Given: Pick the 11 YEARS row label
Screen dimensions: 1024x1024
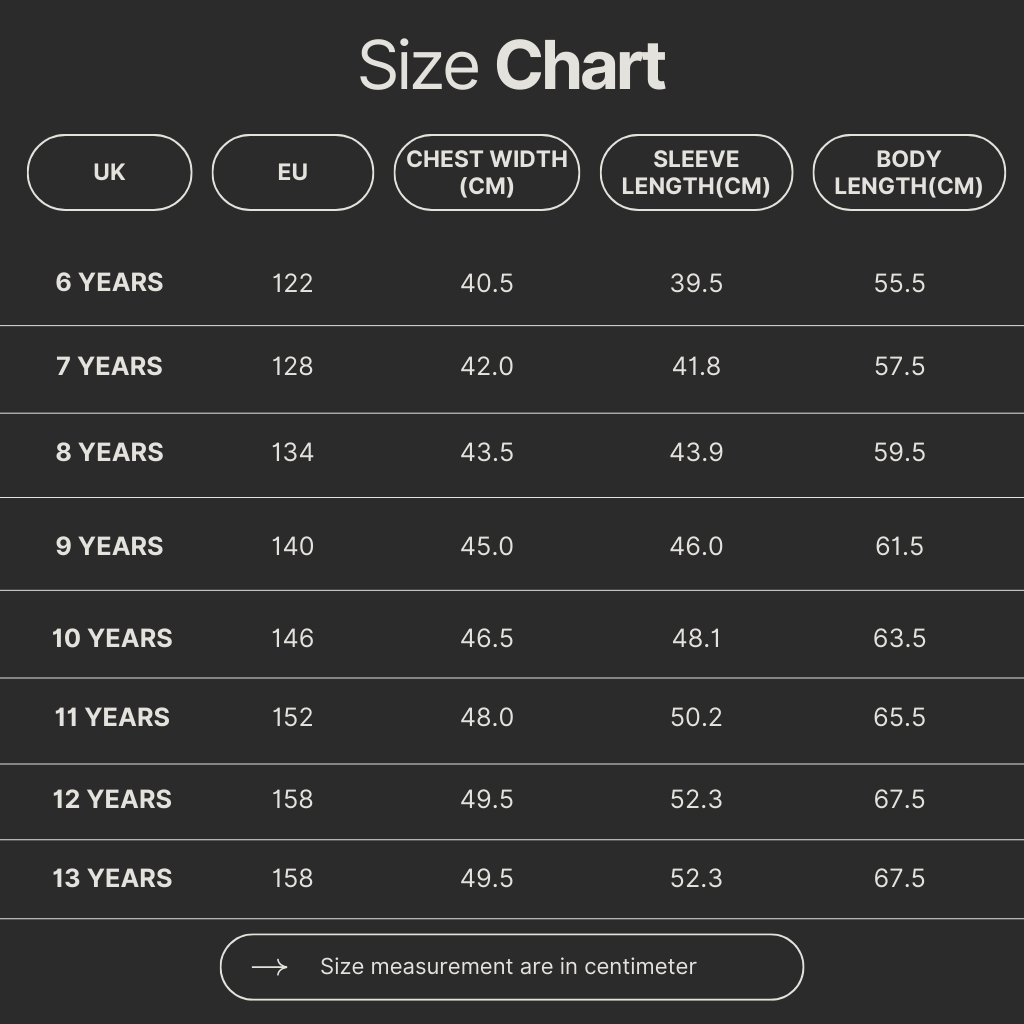Looking at the screenshot, I should [112, 717].
